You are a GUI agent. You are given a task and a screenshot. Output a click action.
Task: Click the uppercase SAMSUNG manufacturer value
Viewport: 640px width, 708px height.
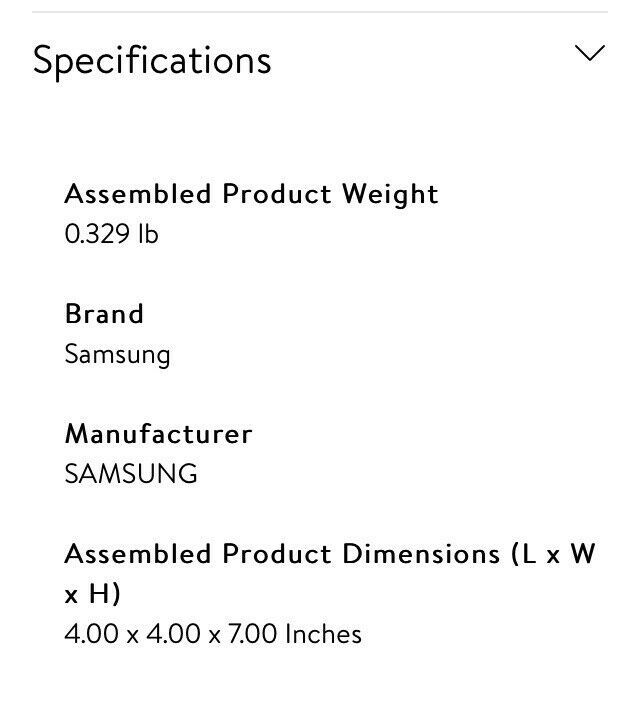click(x=131, y=474)
